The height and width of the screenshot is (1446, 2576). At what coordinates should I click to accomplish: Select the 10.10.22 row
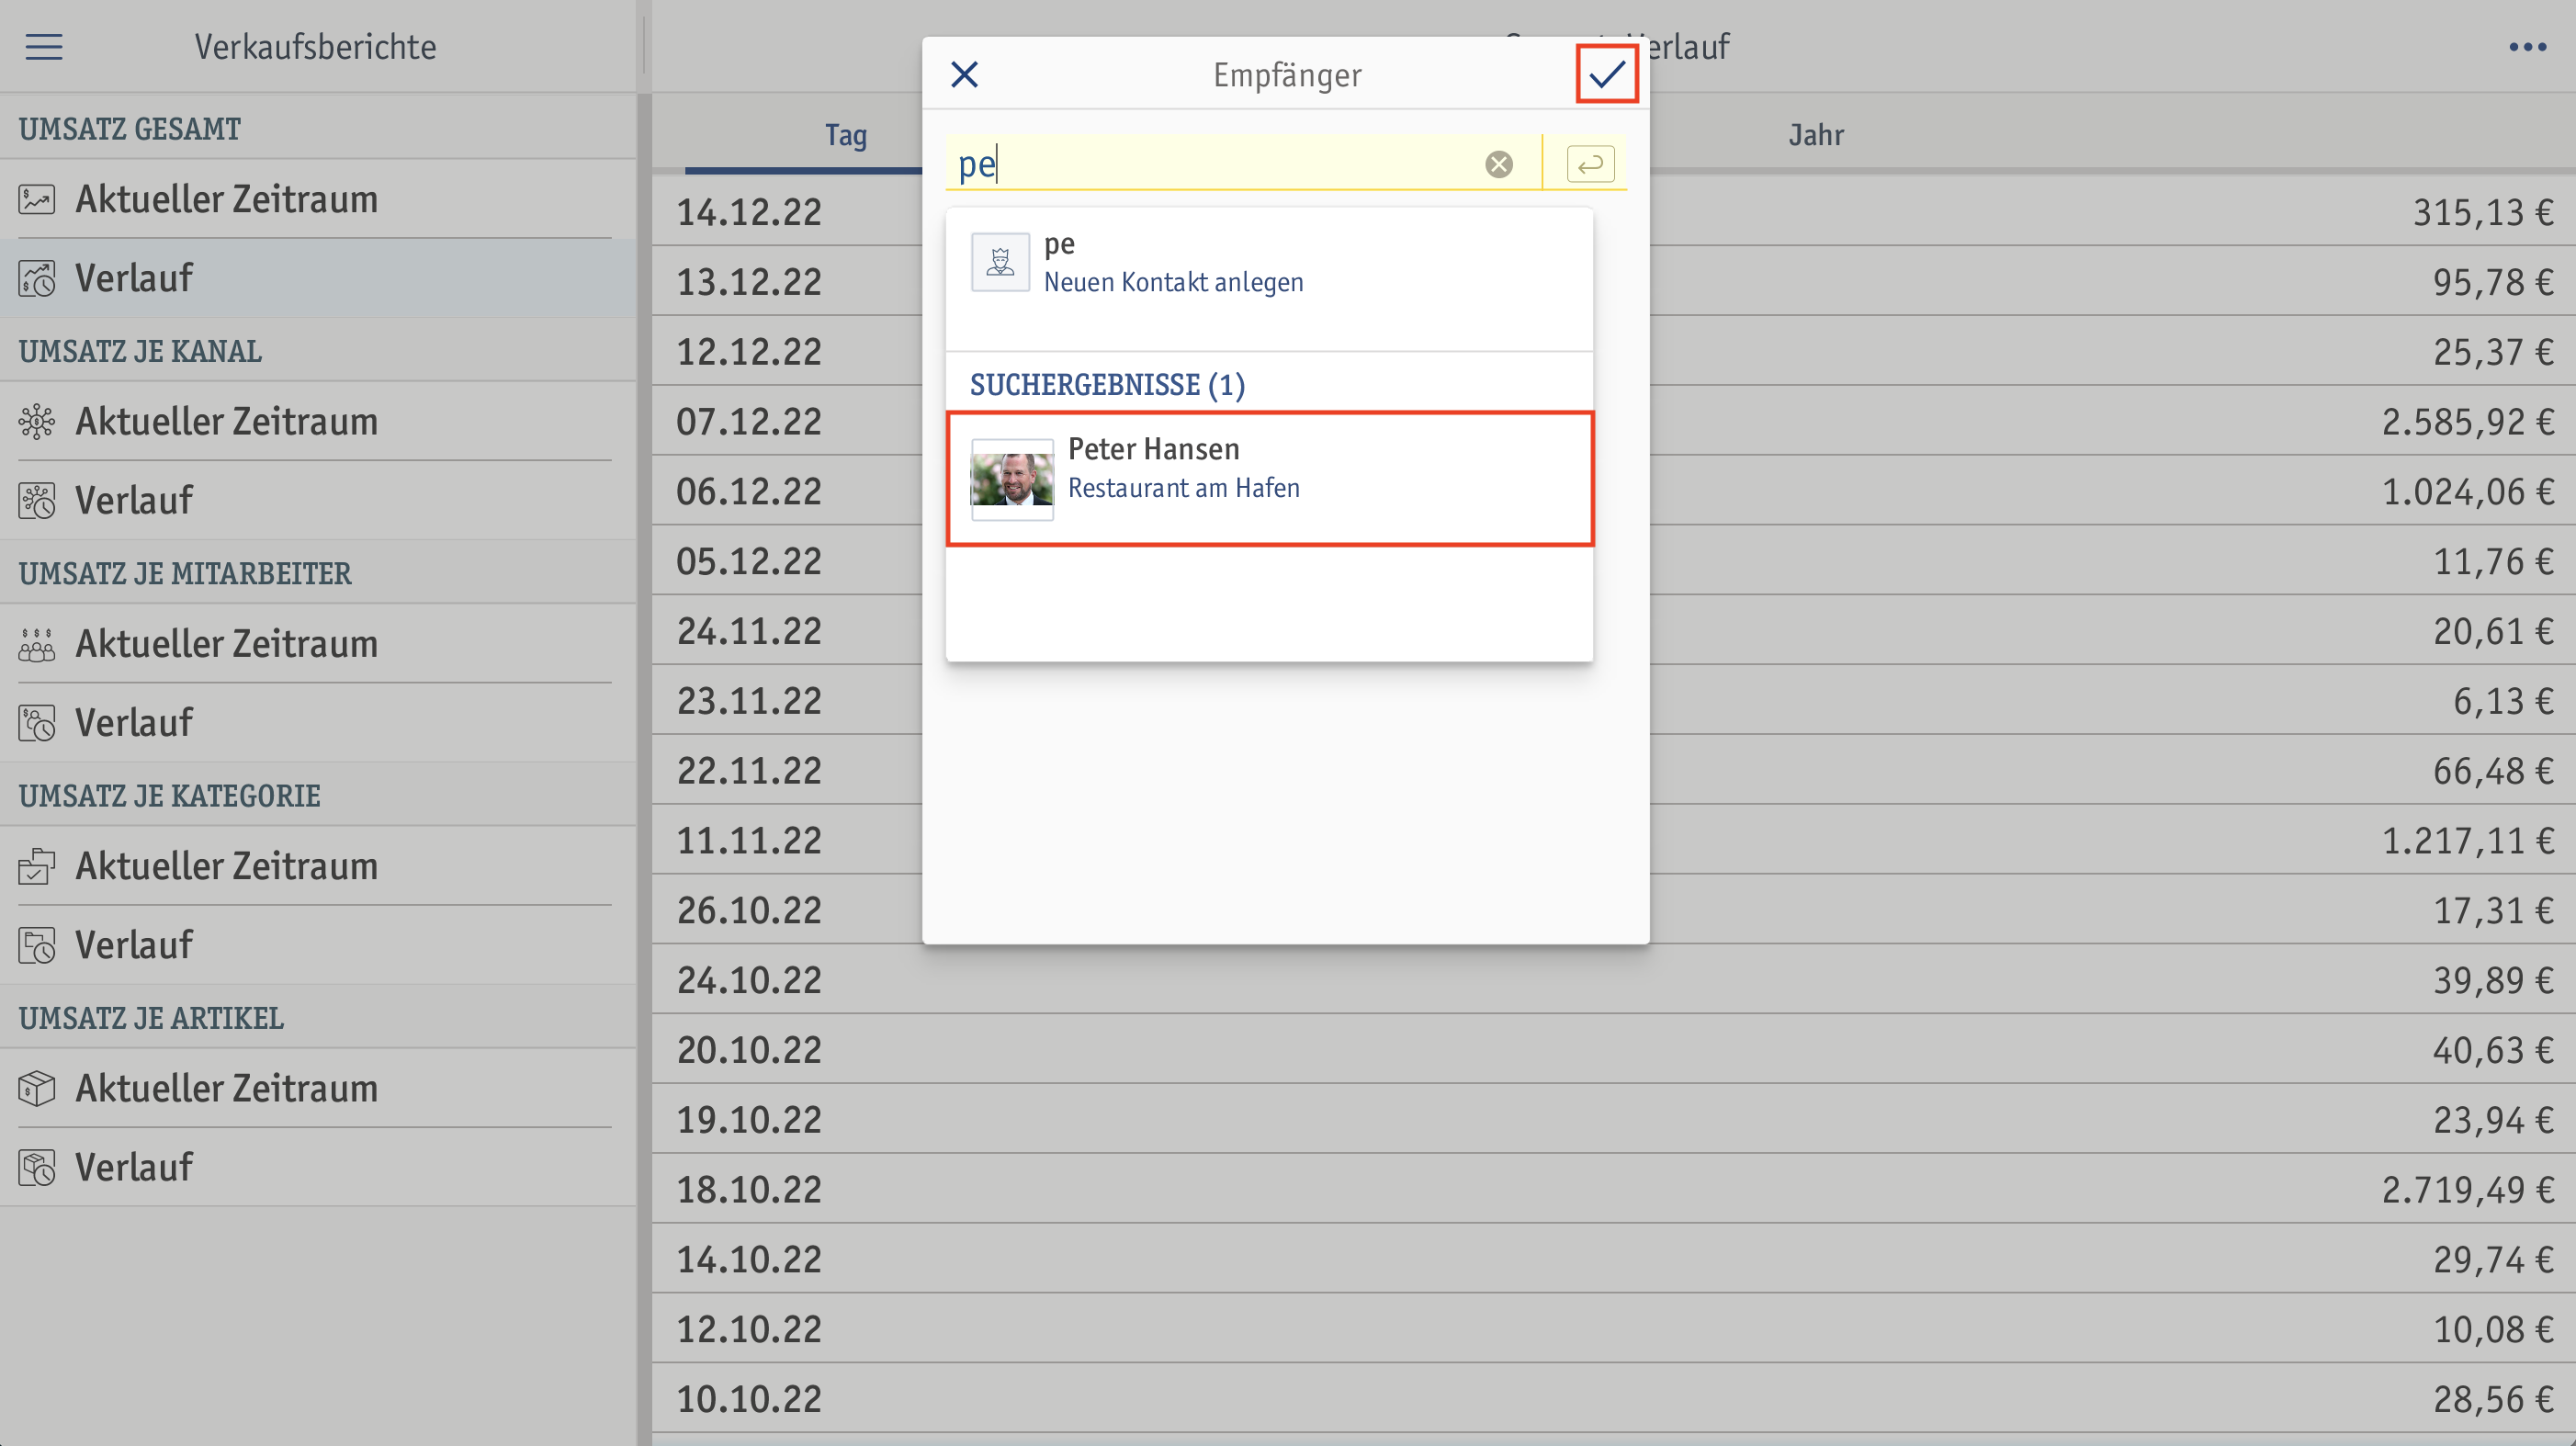pyautogui.click(x=1613, y=1398)
